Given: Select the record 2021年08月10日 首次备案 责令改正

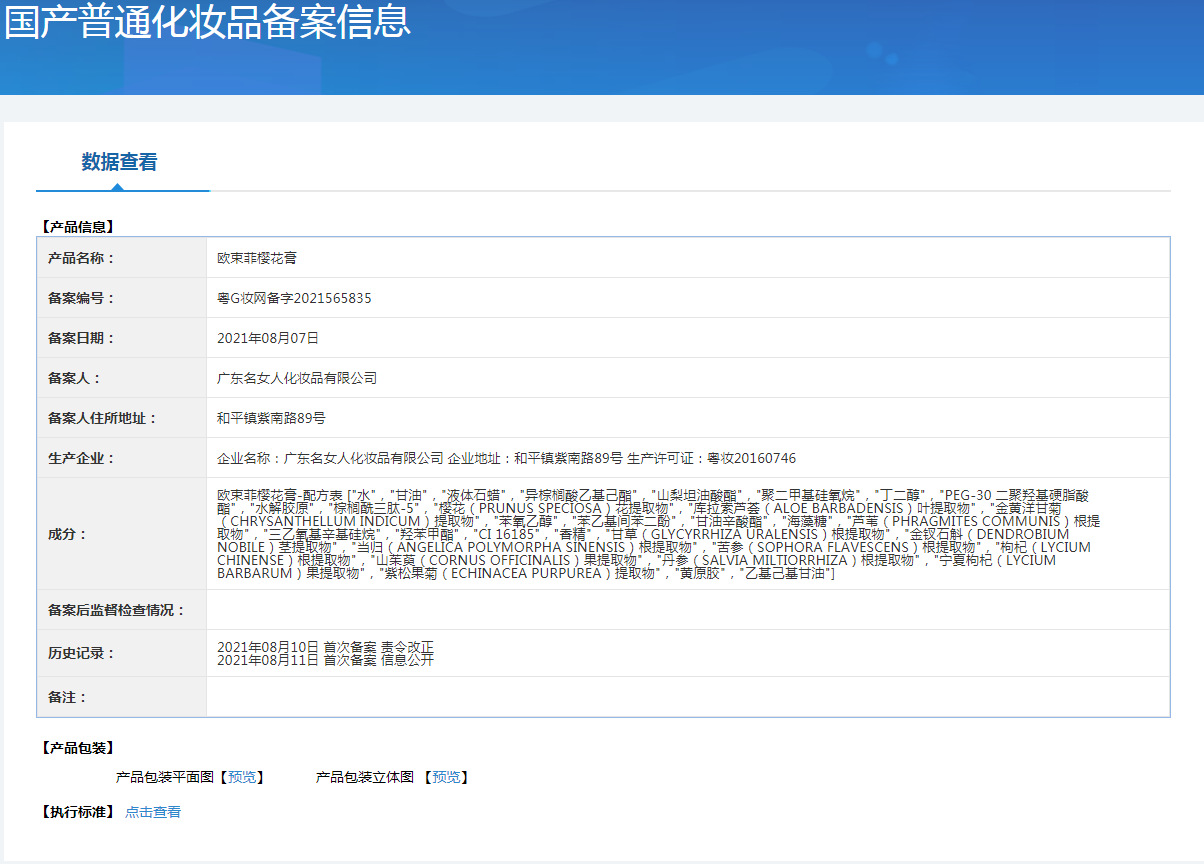Looking at the screenshot, I should 326,647.
